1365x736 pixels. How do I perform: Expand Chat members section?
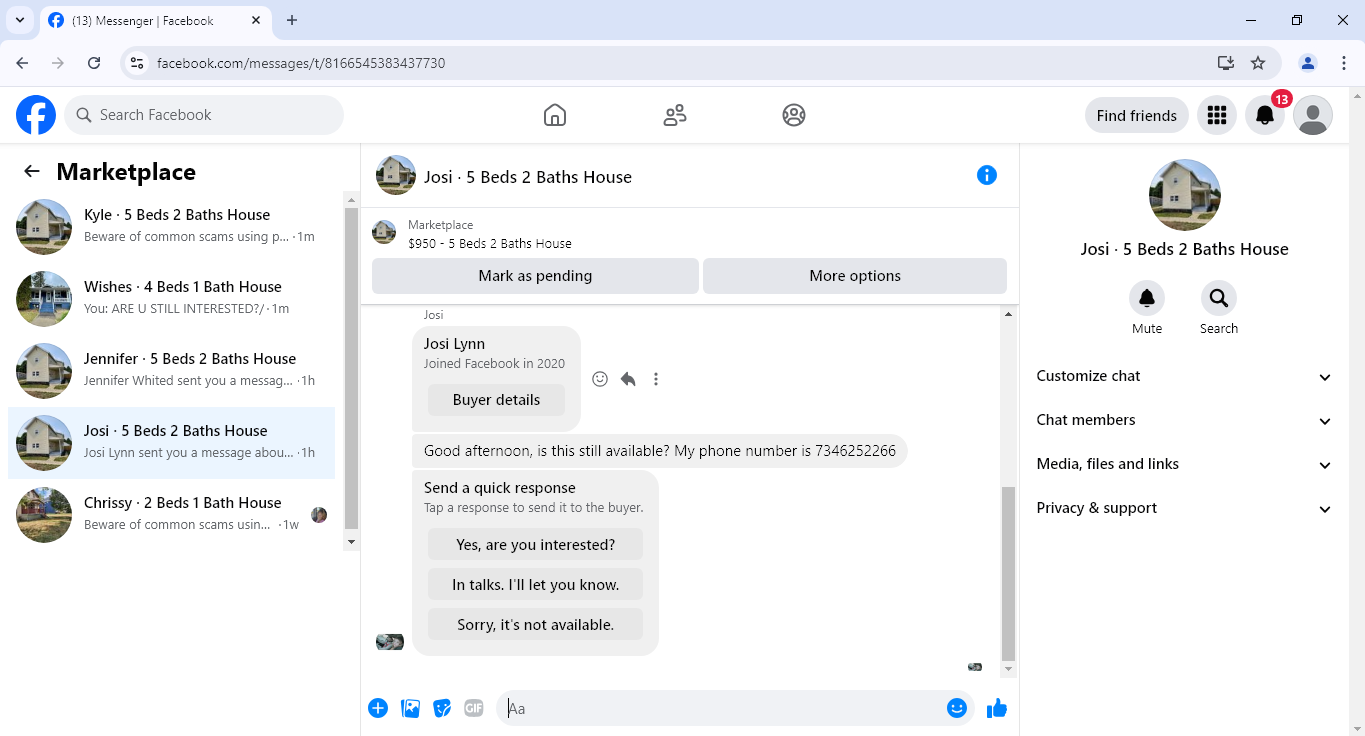coord(1184,420)
